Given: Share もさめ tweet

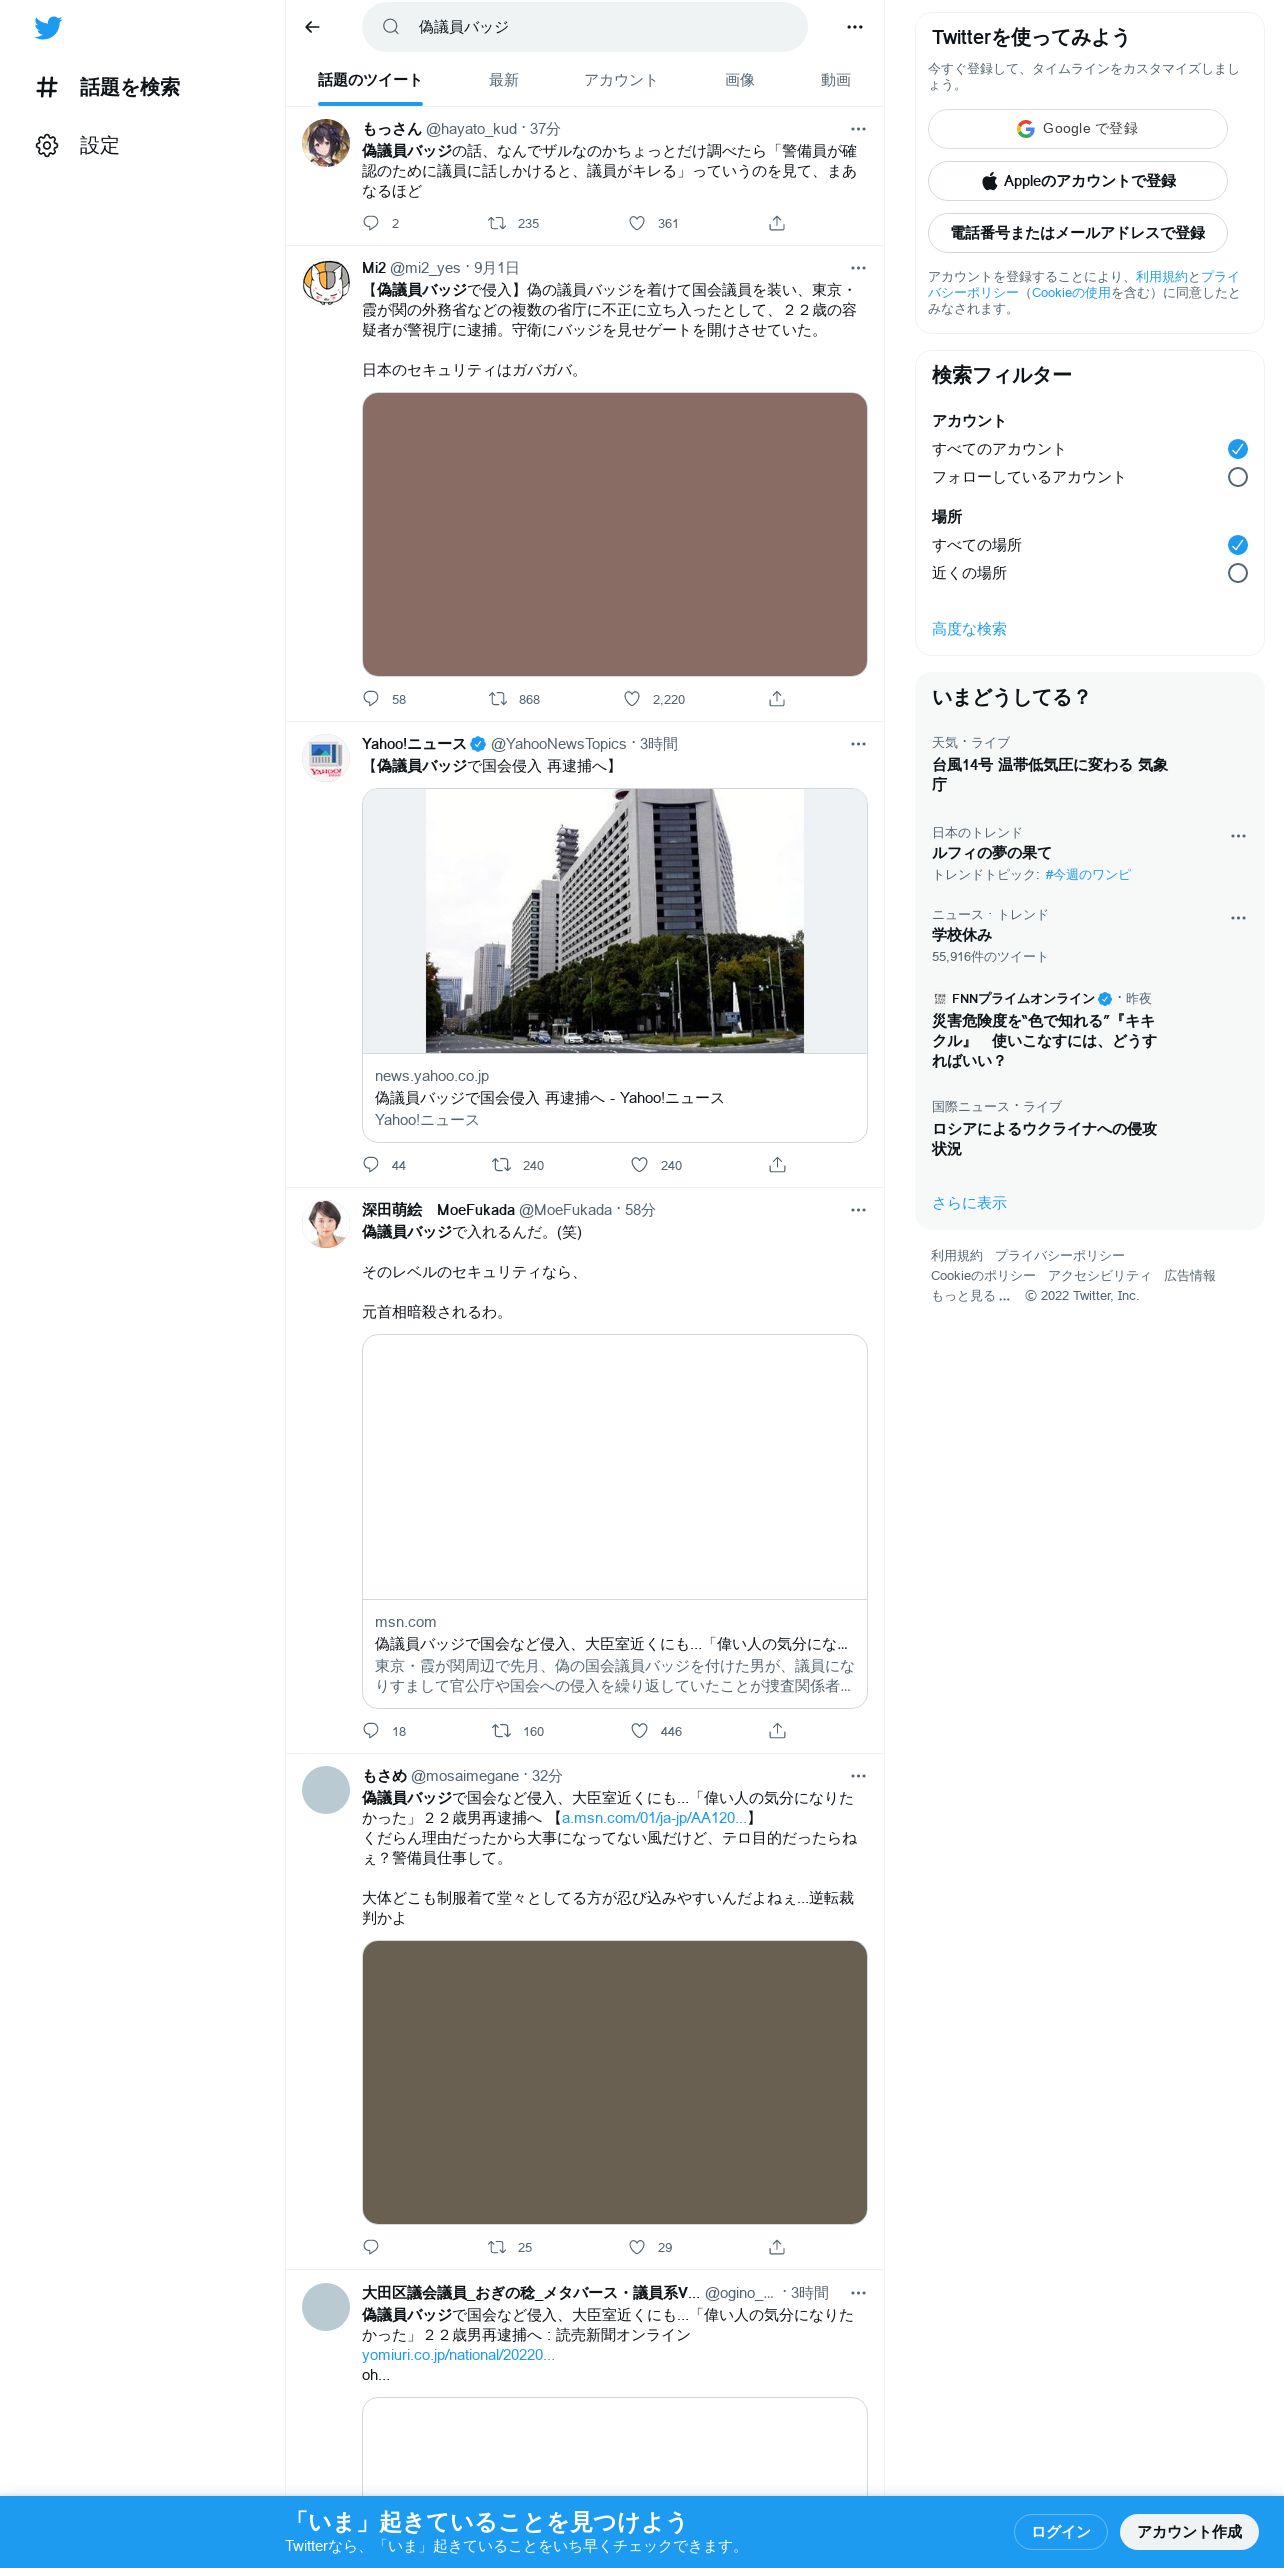Looking at the screenshot, I should [777, 2247].
